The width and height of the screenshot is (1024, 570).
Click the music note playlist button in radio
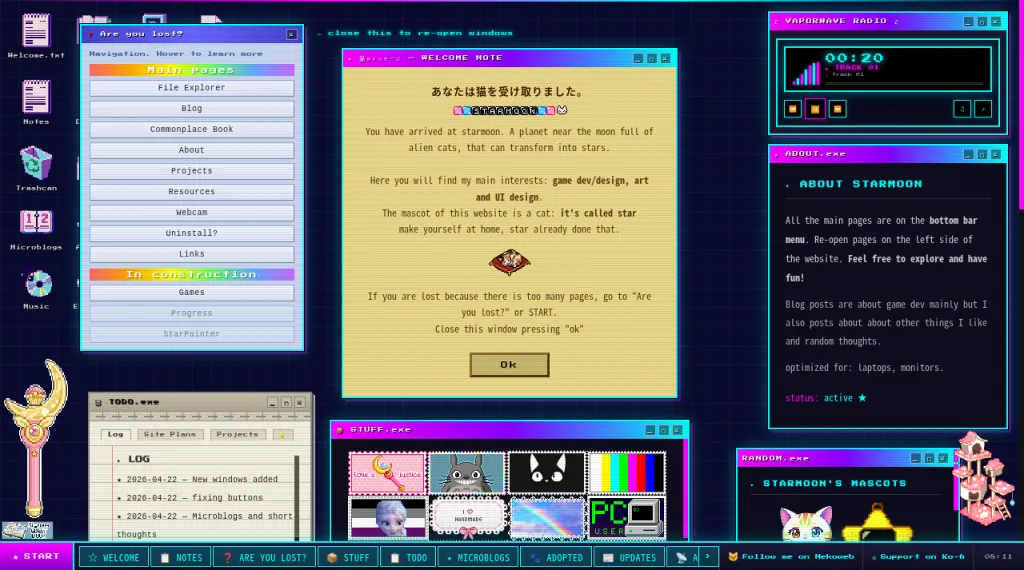(962, 109)
